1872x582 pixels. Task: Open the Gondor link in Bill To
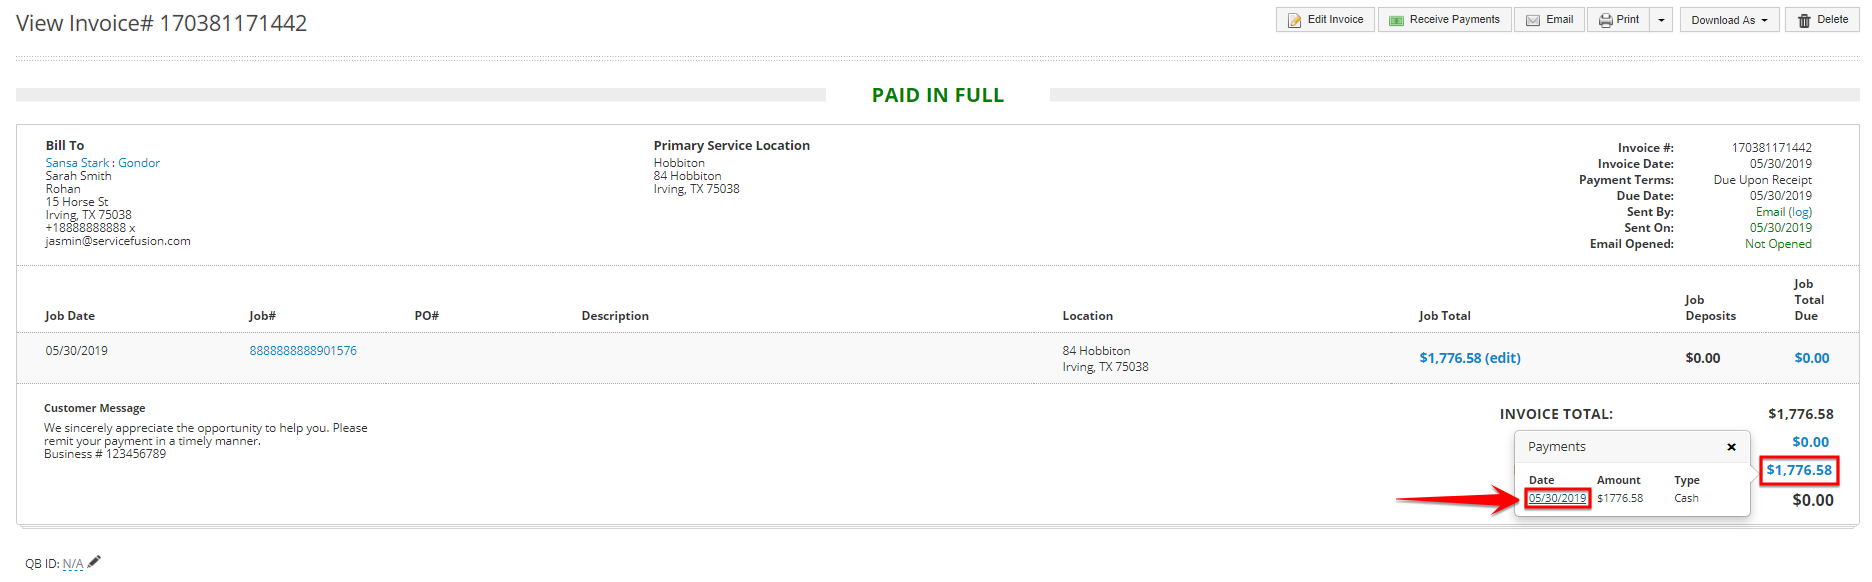pyautogui.click(x=139, y=163)
